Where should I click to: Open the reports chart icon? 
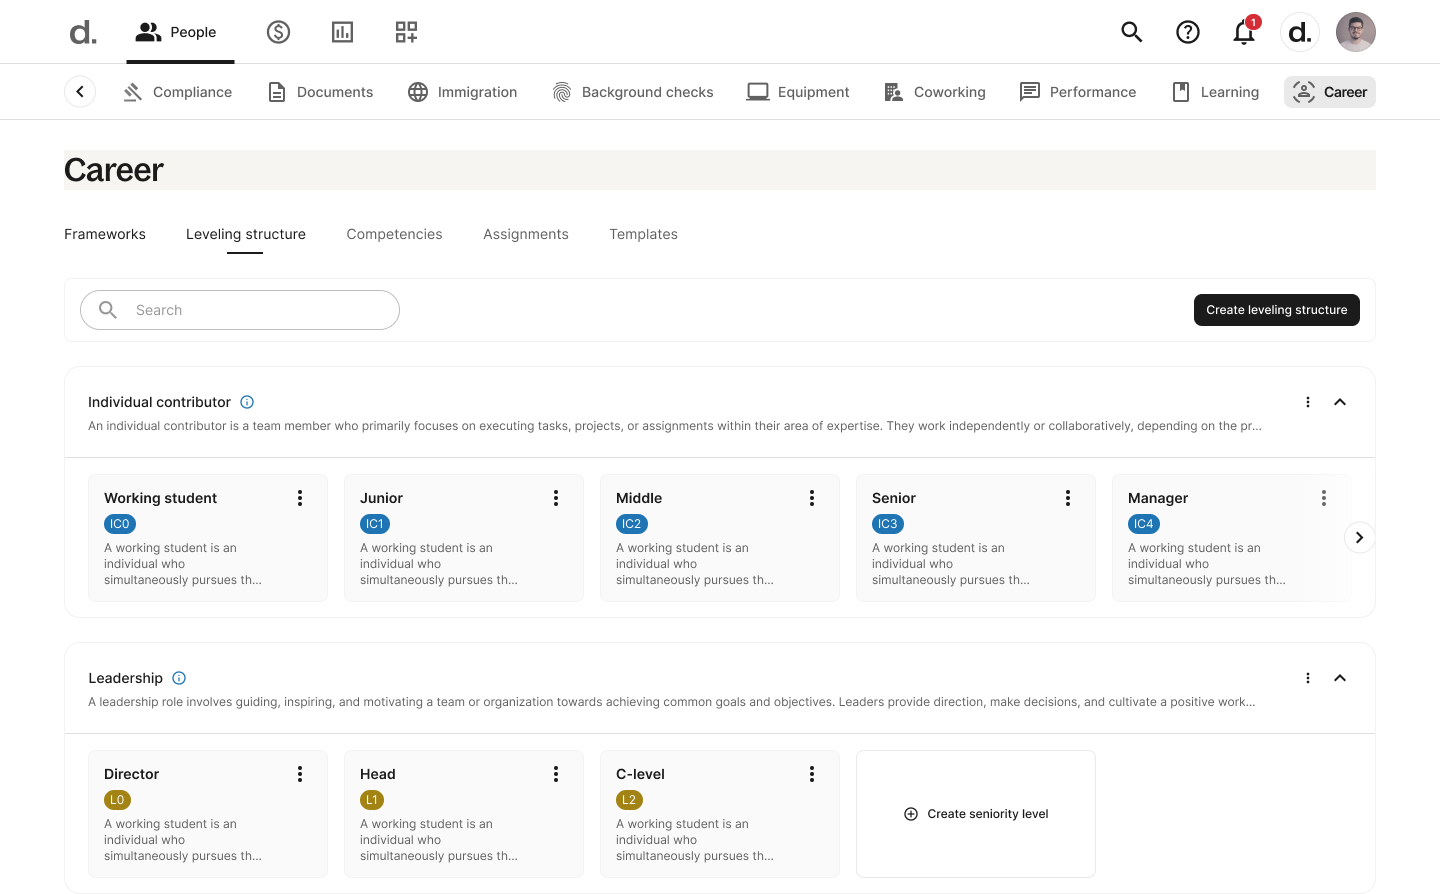pyautogui.click(x=342, y=32)
